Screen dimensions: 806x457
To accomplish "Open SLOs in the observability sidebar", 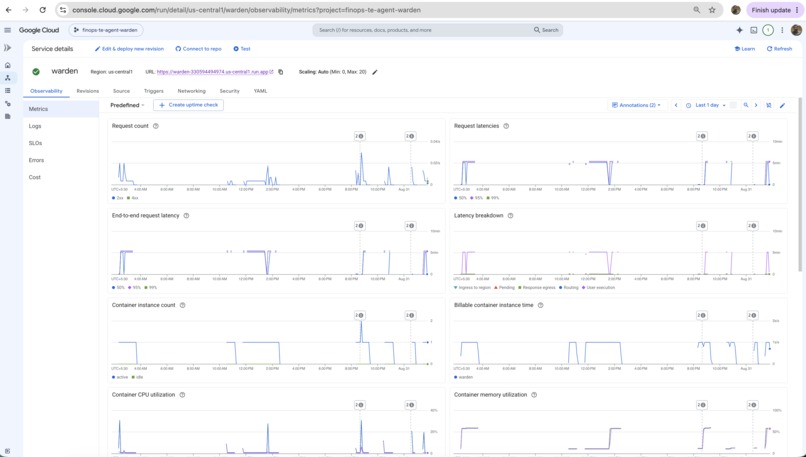I will click(x=35, y=143).
